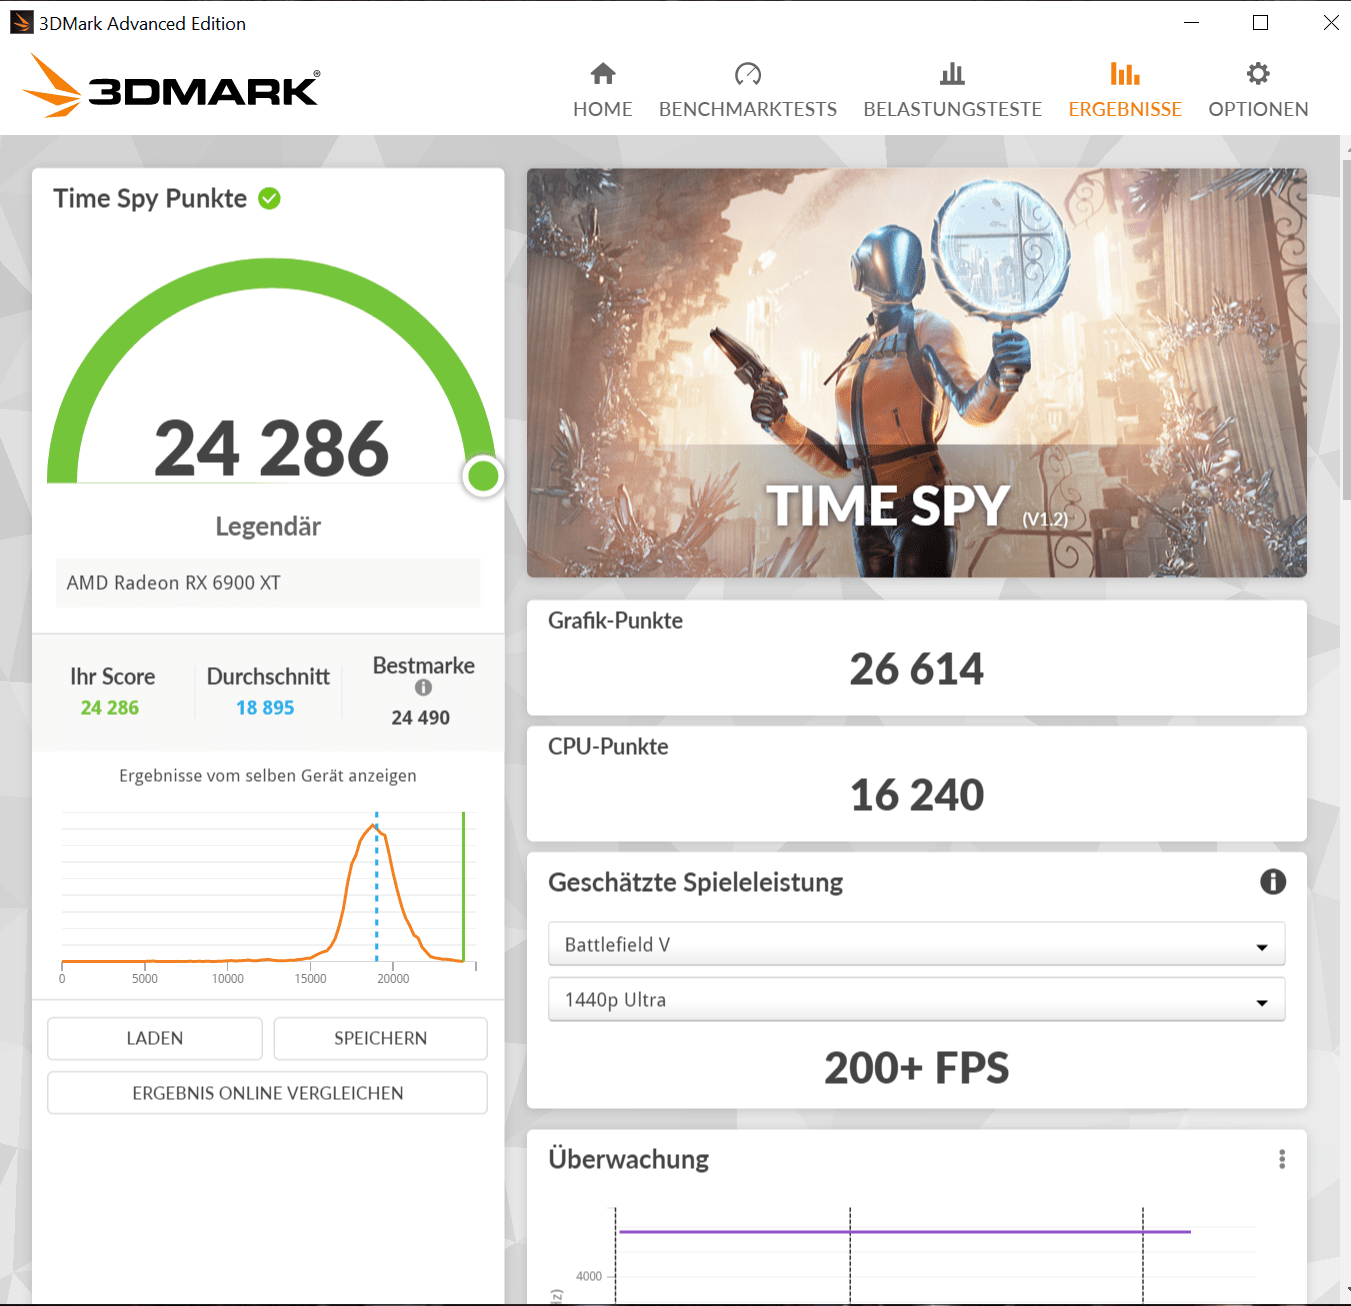This screenshot has width=1351, height=1306.
Task: Minimize the 3DMark window
Action: (x=1191, y=22)
